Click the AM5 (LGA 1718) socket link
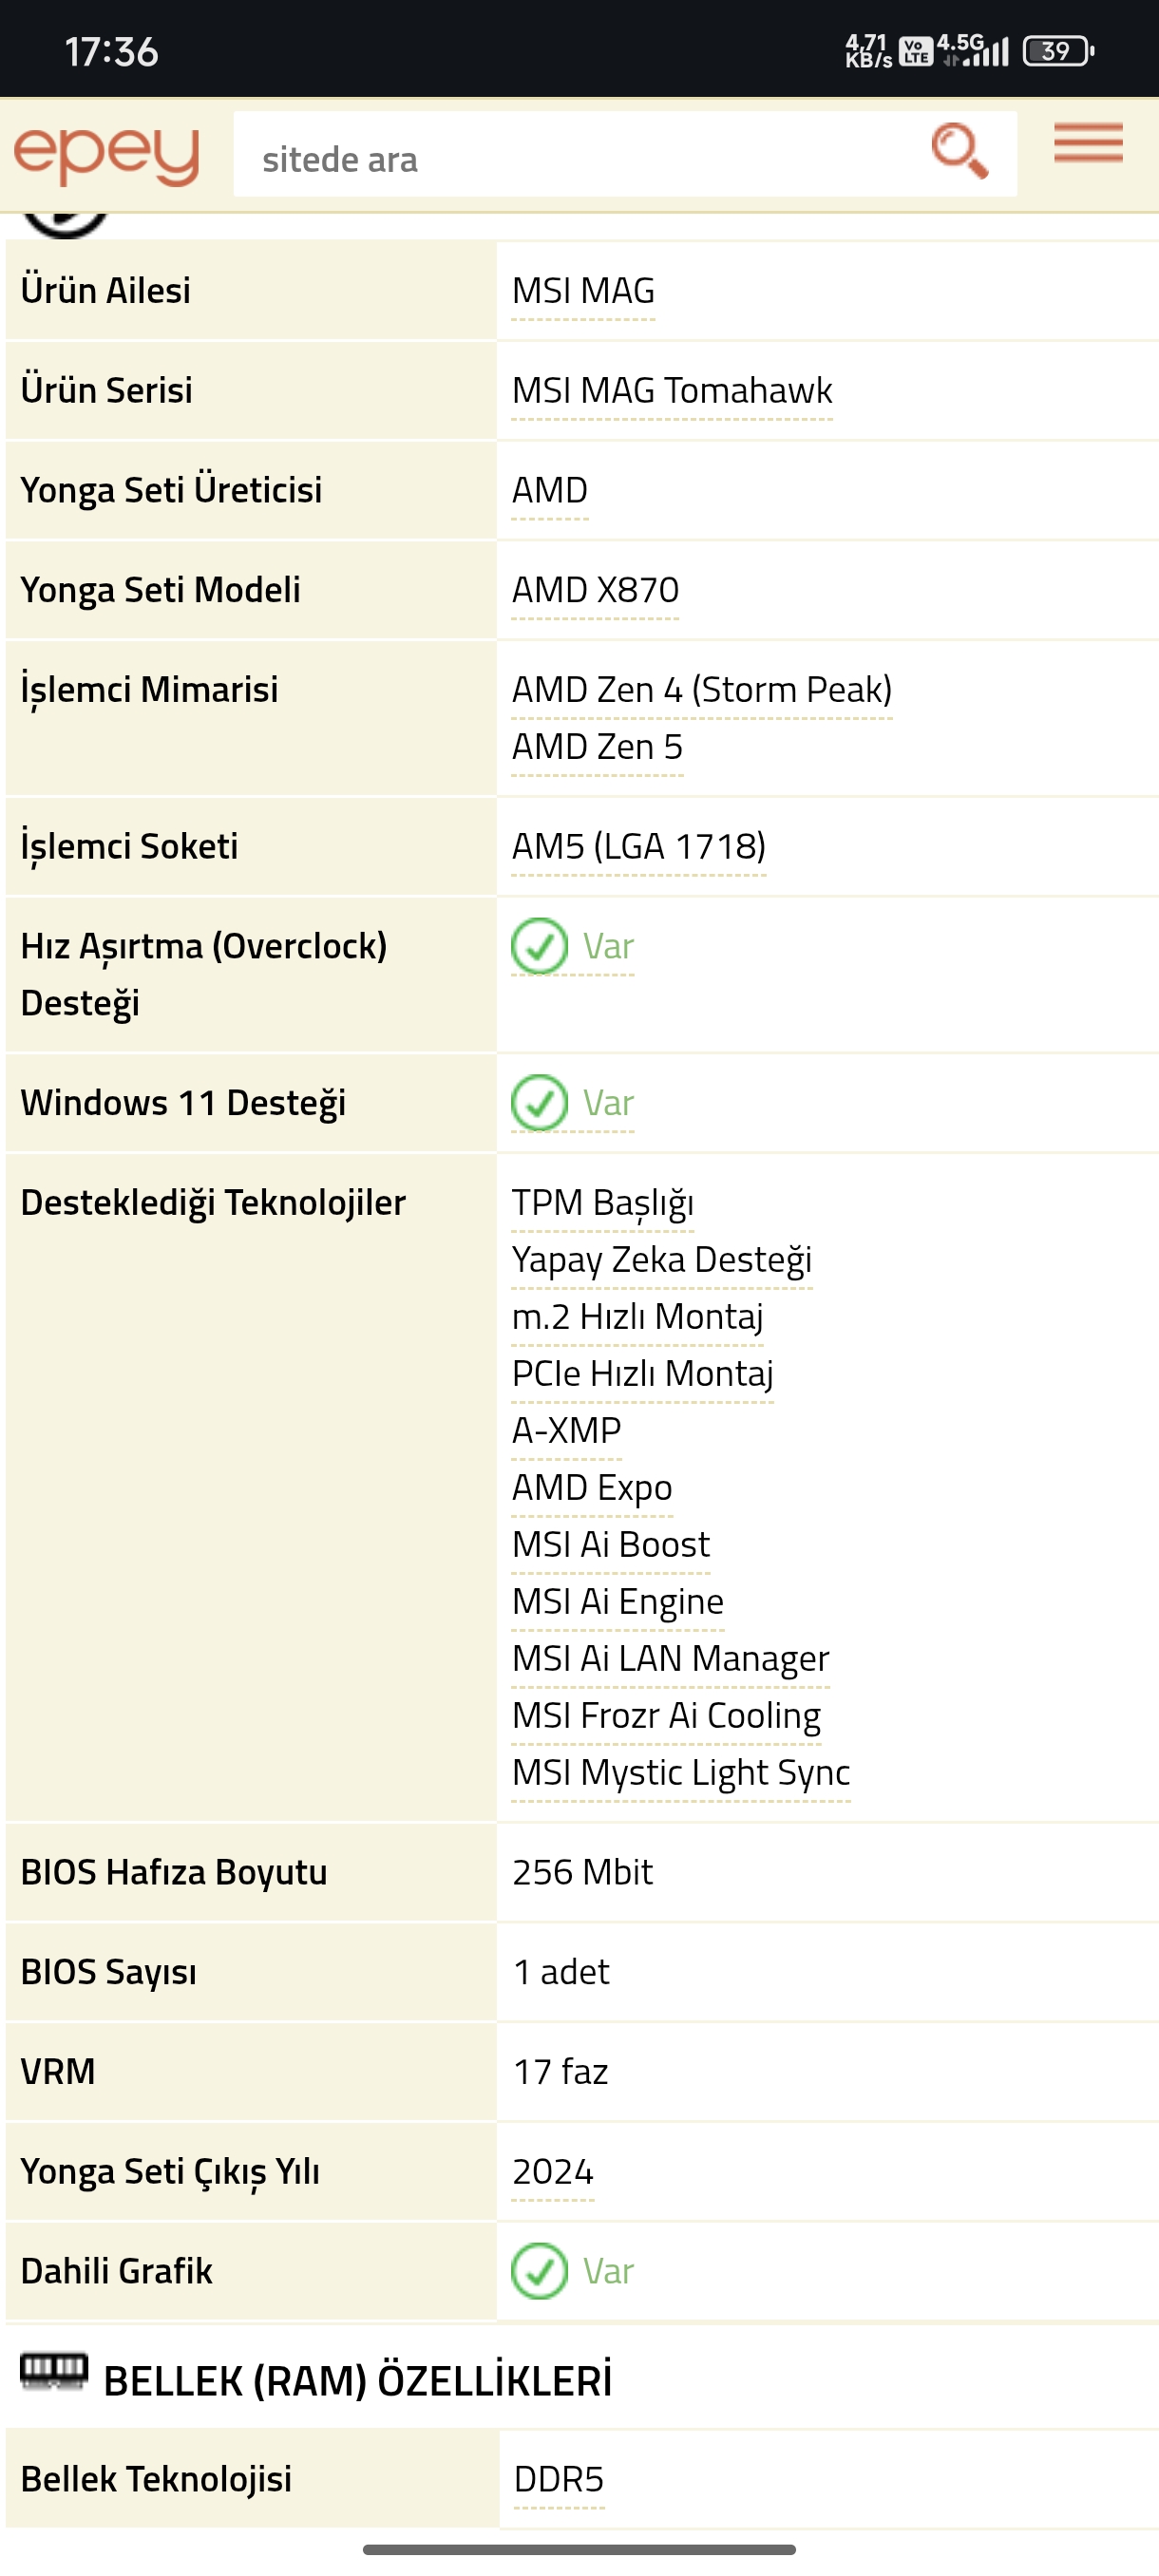 coord(638,847)
